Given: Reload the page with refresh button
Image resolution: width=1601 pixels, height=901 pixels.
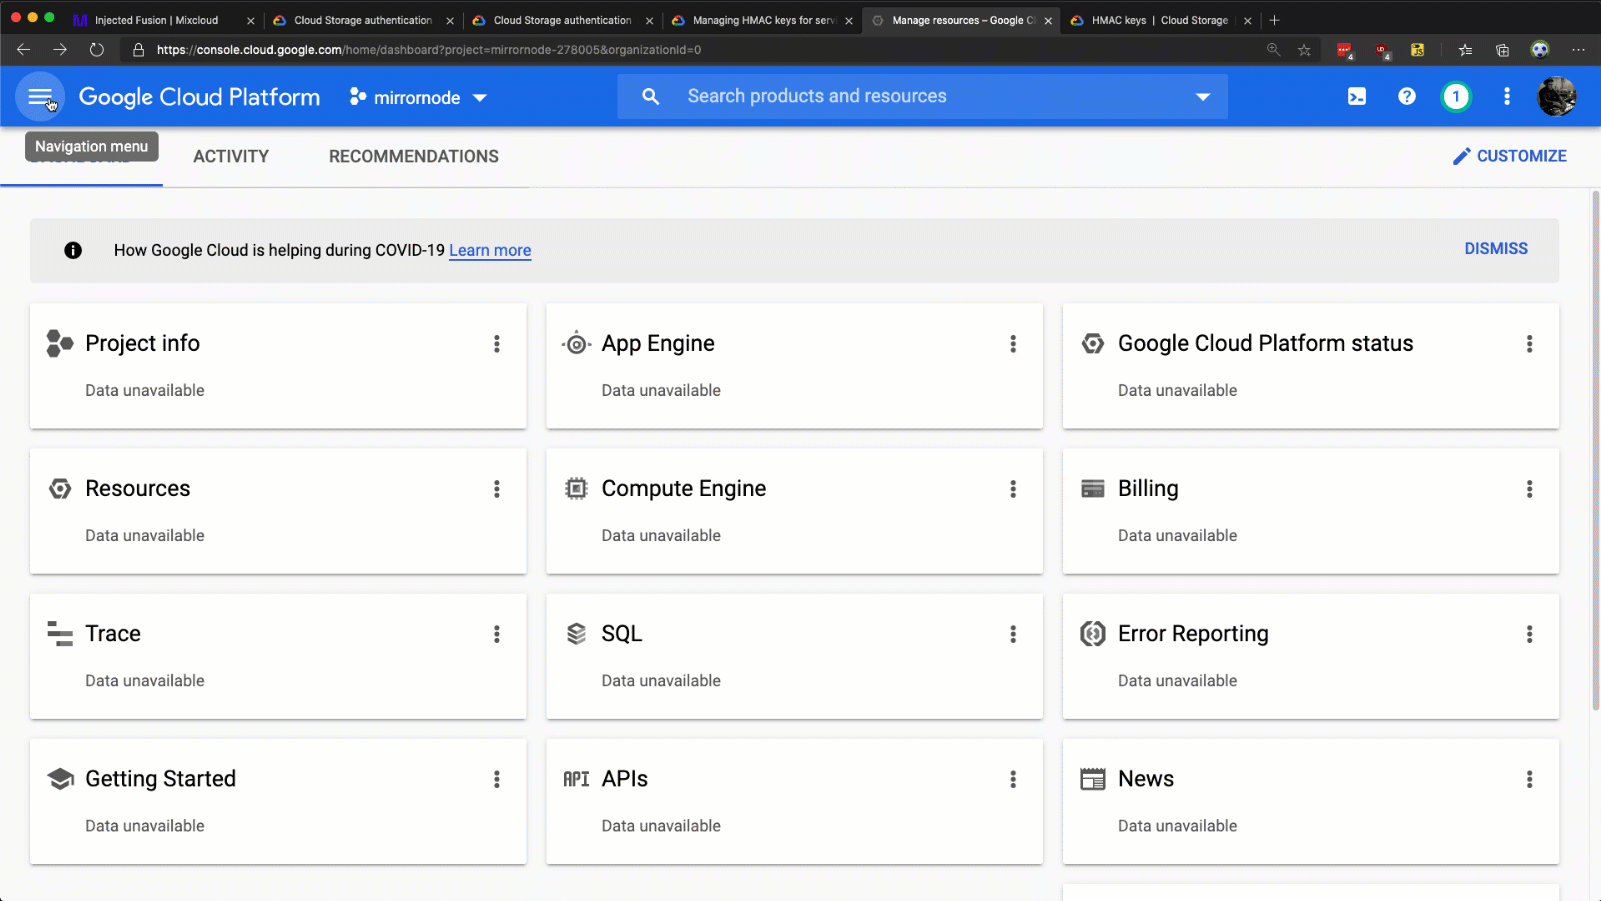Looking at the screenshot, I should pyautogui.click(x=96, y=50).
